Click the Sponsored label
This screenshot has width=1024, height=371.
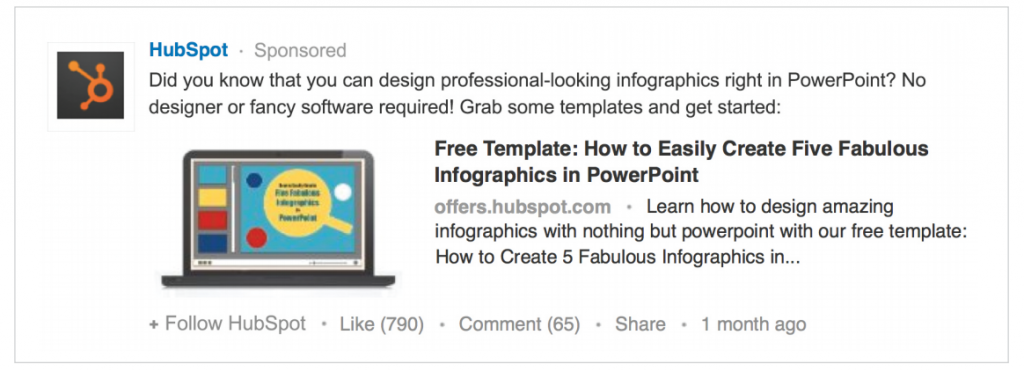pos(300,50)
